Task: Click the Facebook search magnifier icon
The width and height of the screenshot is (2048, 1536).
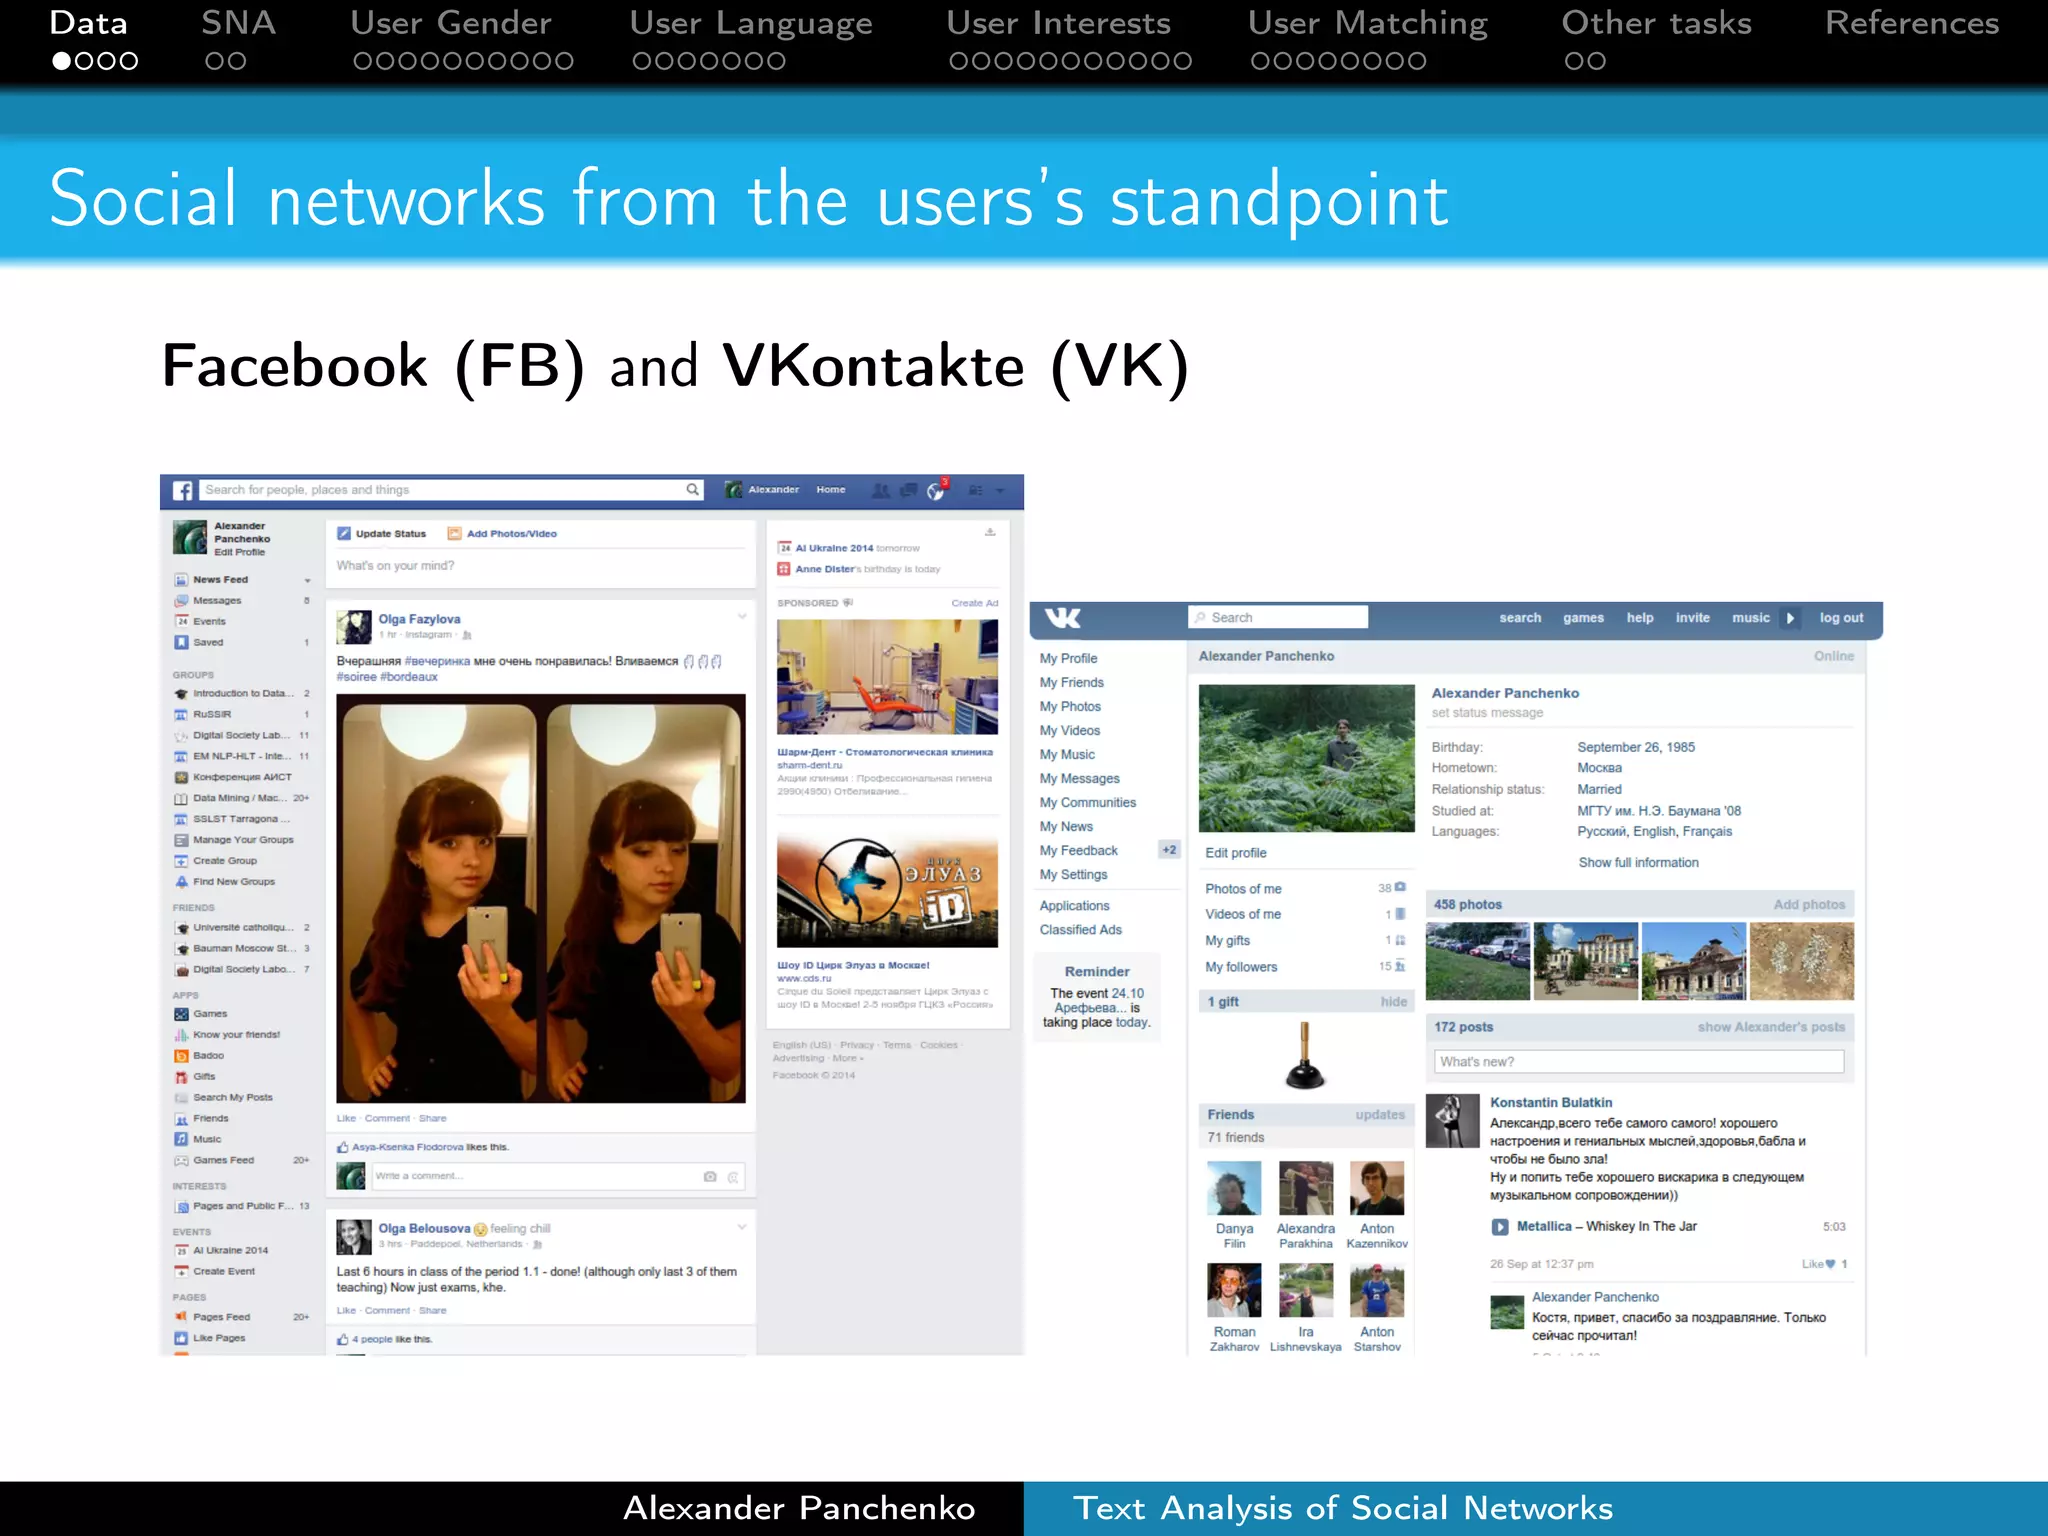Action: 692,490
